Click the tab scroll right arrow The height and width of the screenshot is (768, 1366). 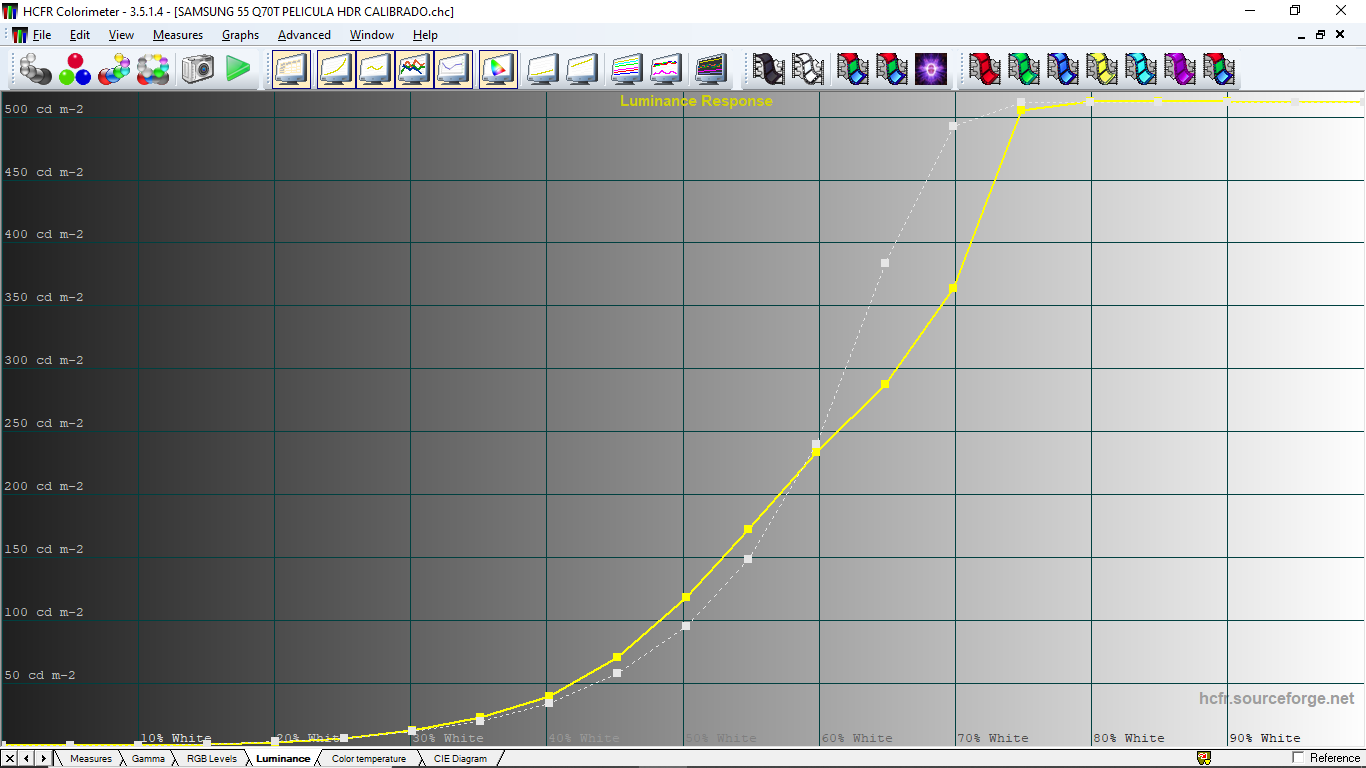point(43,759)
